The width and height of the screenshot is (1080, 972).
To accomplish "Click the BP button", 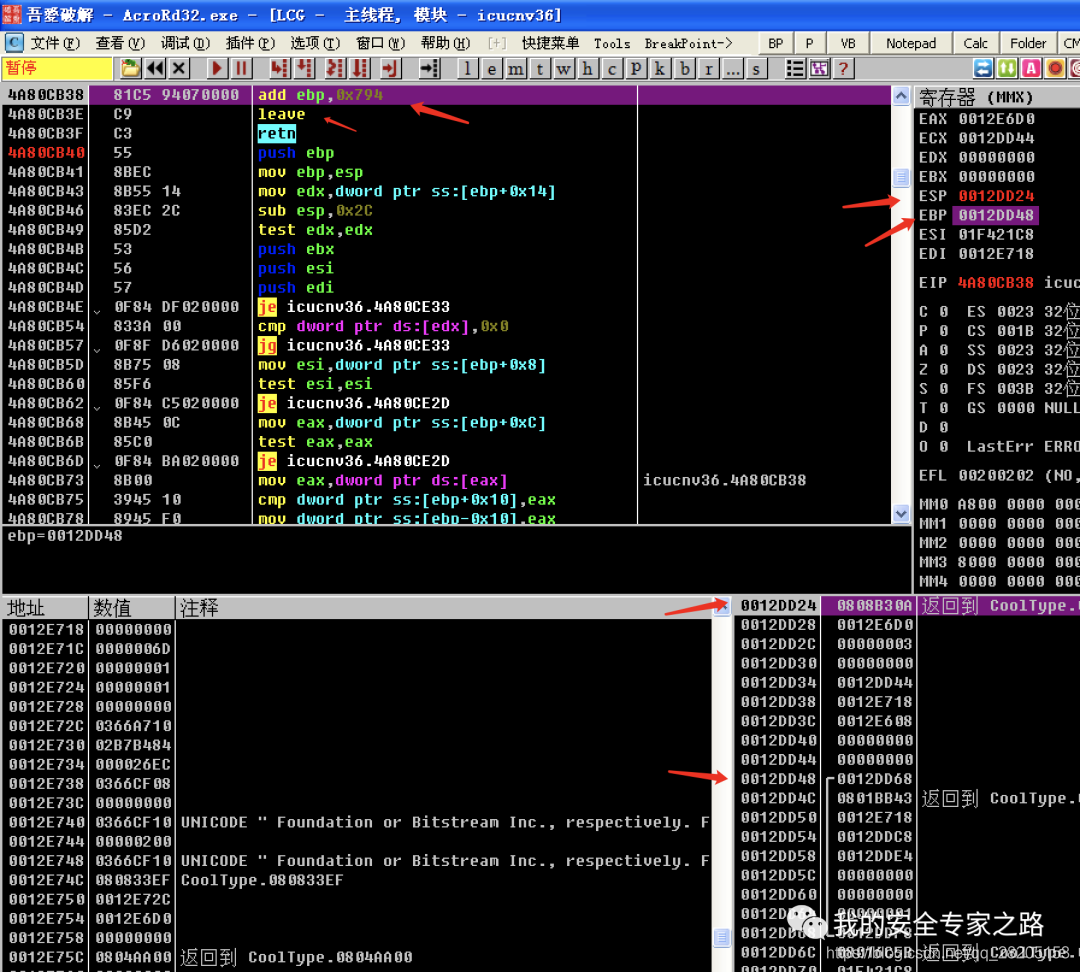I will tap(776, 43).
